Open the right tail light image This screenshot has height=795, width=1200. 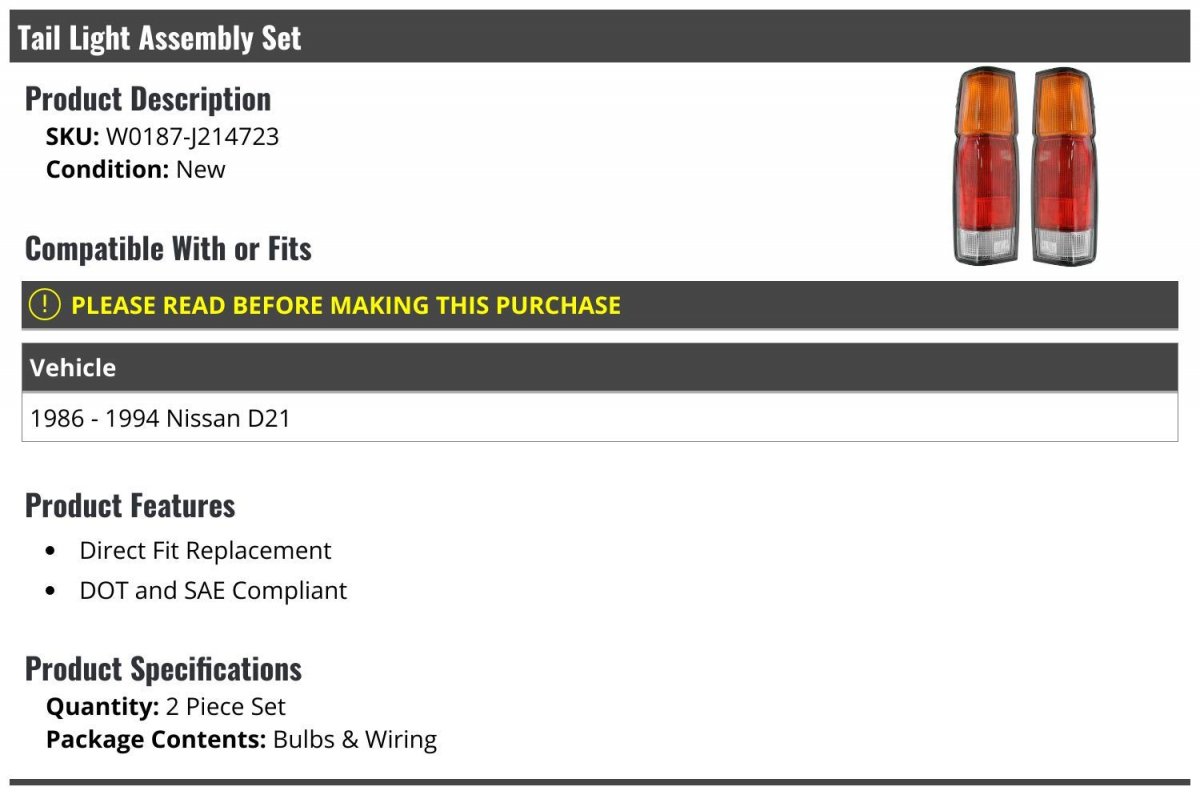pos(1065,166)
